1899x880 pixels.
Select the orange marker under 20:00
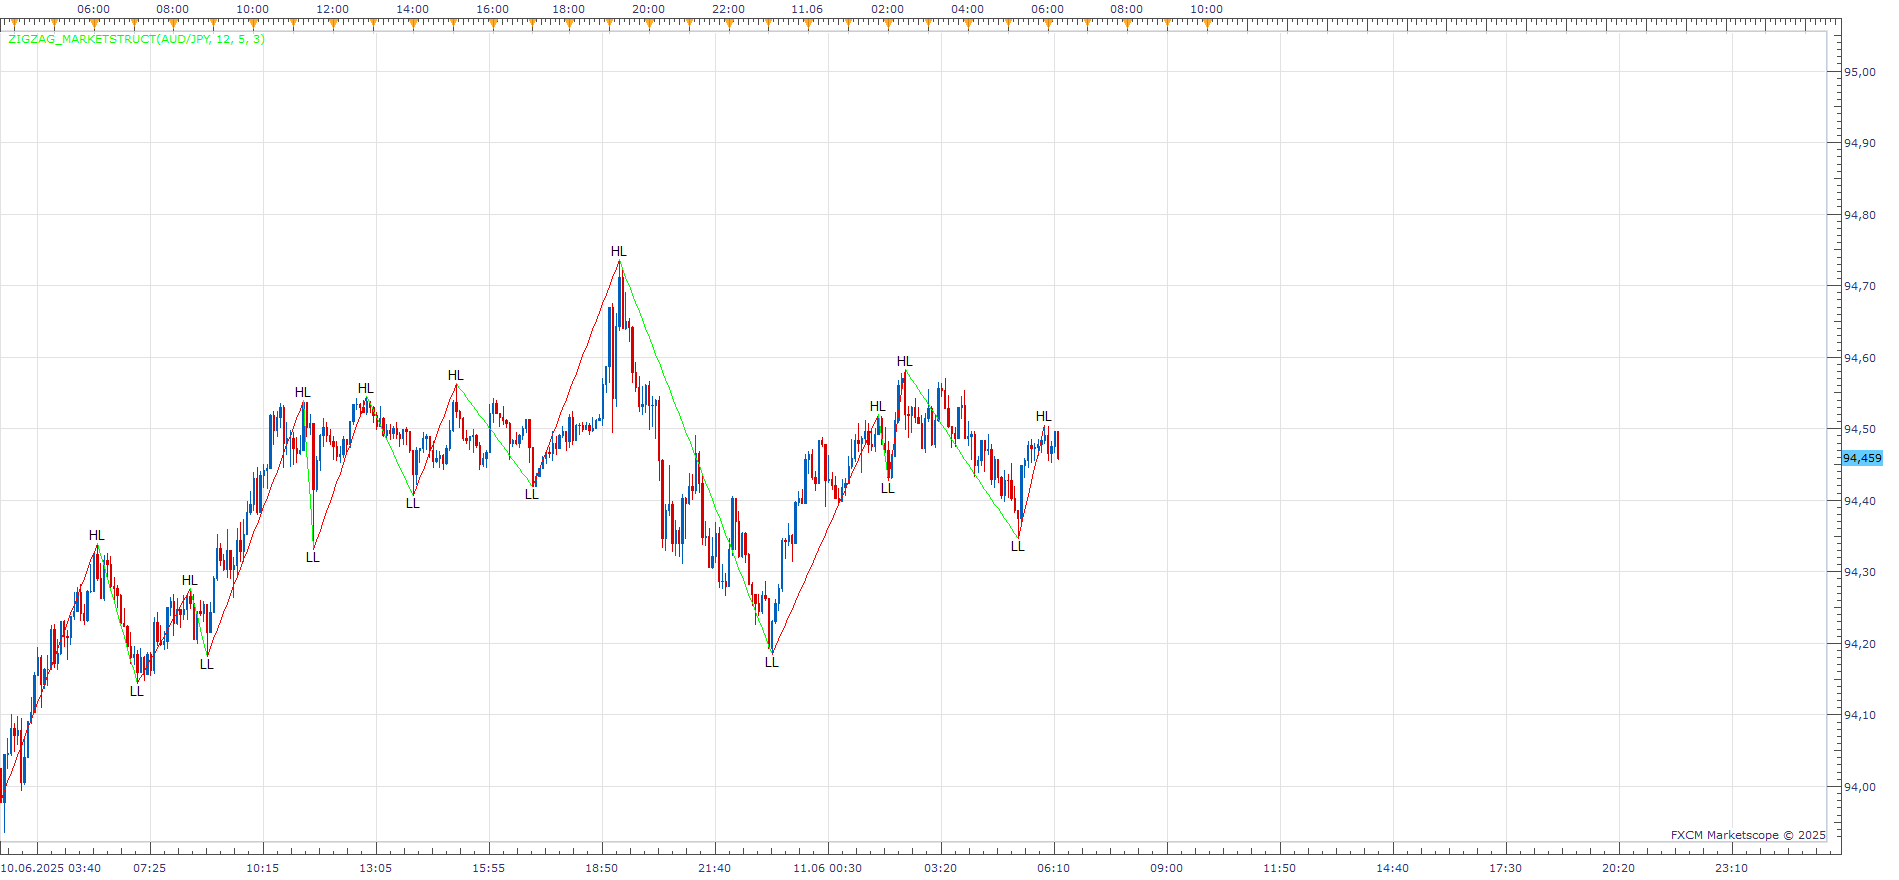tap(649, 25)
